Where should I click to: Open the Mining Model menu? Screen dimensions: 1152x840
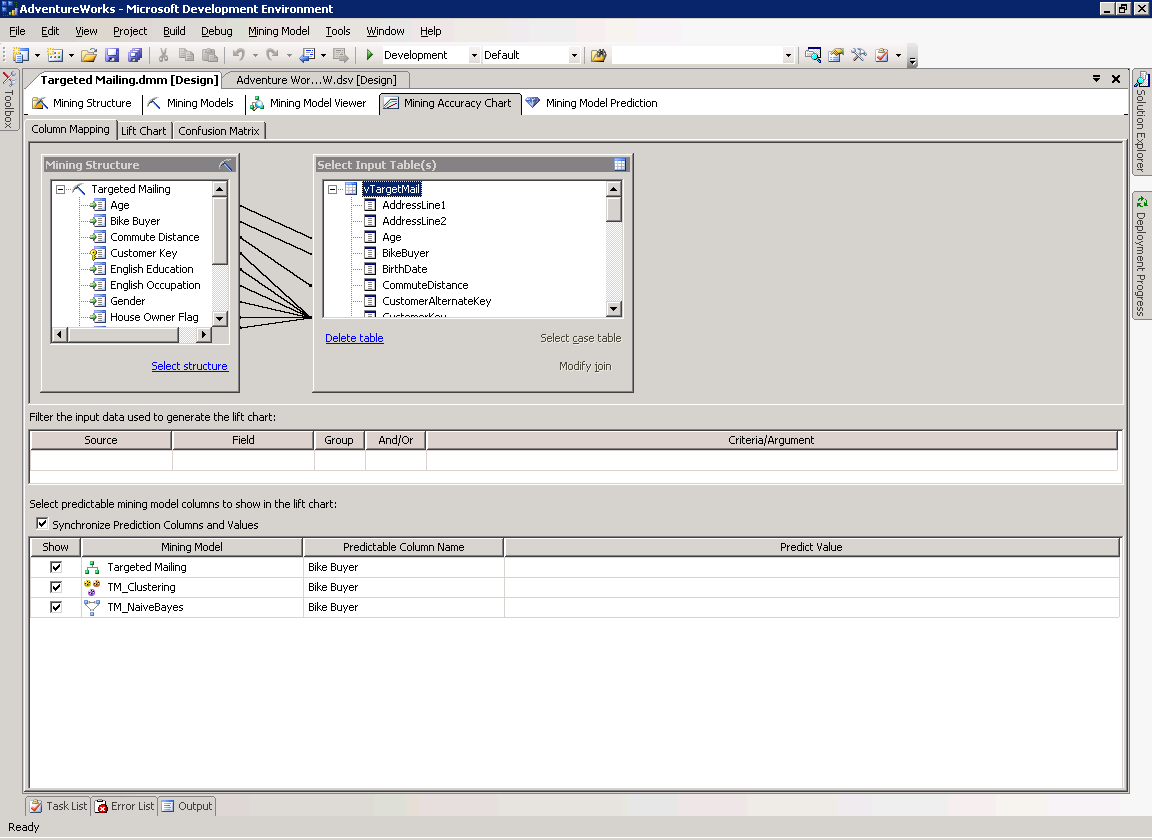point(278,31)
